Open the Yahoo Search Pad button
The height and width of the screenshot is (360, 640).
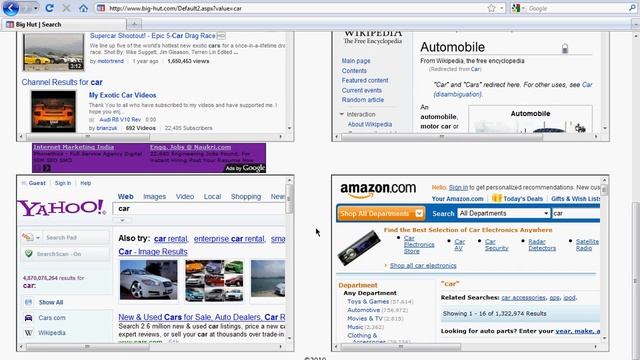(65, 238)
